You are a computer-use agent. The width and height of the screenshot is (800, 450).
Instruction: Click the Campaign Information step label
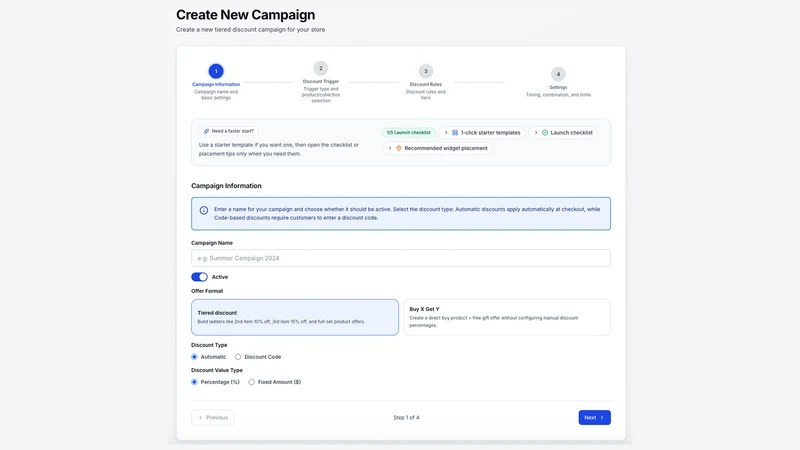click(216, 85)
